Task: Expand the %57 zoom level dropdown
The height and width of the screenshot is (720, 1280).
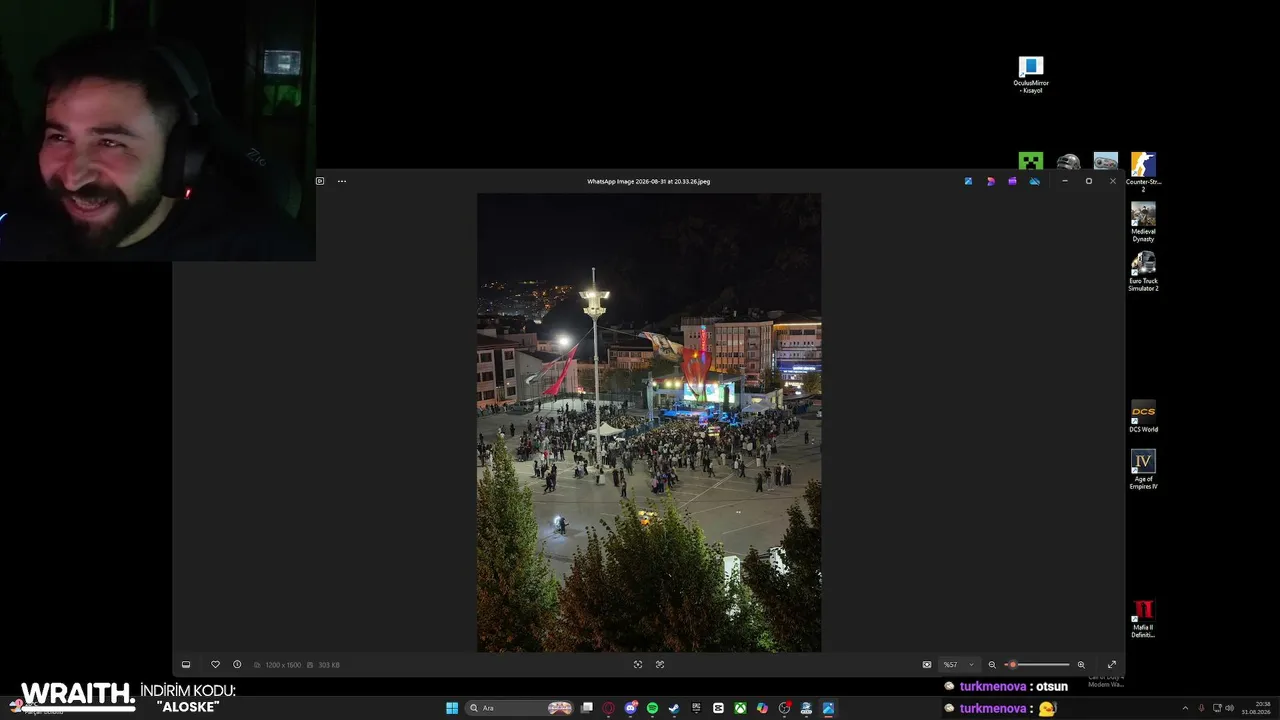Action: click(958, 665)
